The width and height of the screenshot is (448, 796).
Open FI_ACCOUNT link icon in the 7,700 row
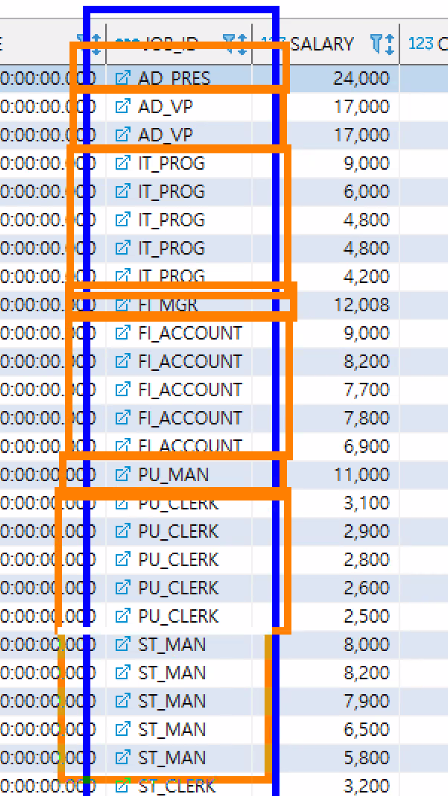click(x=122, y=389)
